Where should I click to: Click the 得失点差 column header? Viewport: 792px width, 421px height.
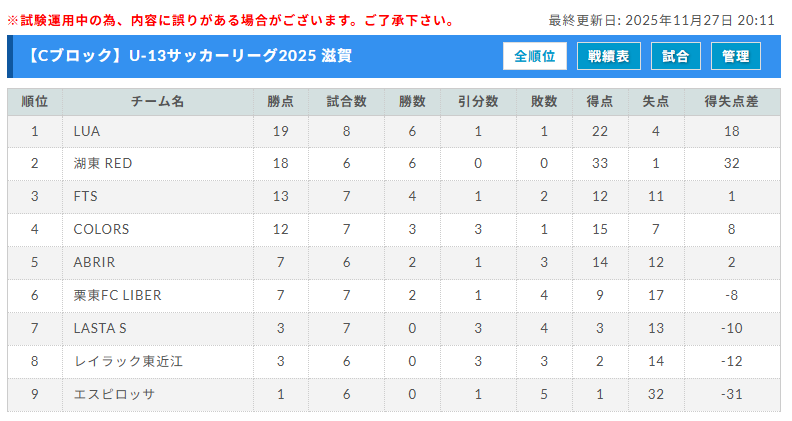point(732,102)
